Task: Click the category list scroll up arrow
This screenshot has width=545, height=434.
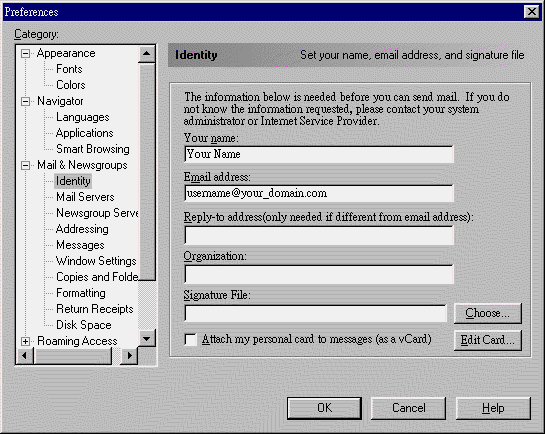Action: pyautogui.click(x=147, y=54)
